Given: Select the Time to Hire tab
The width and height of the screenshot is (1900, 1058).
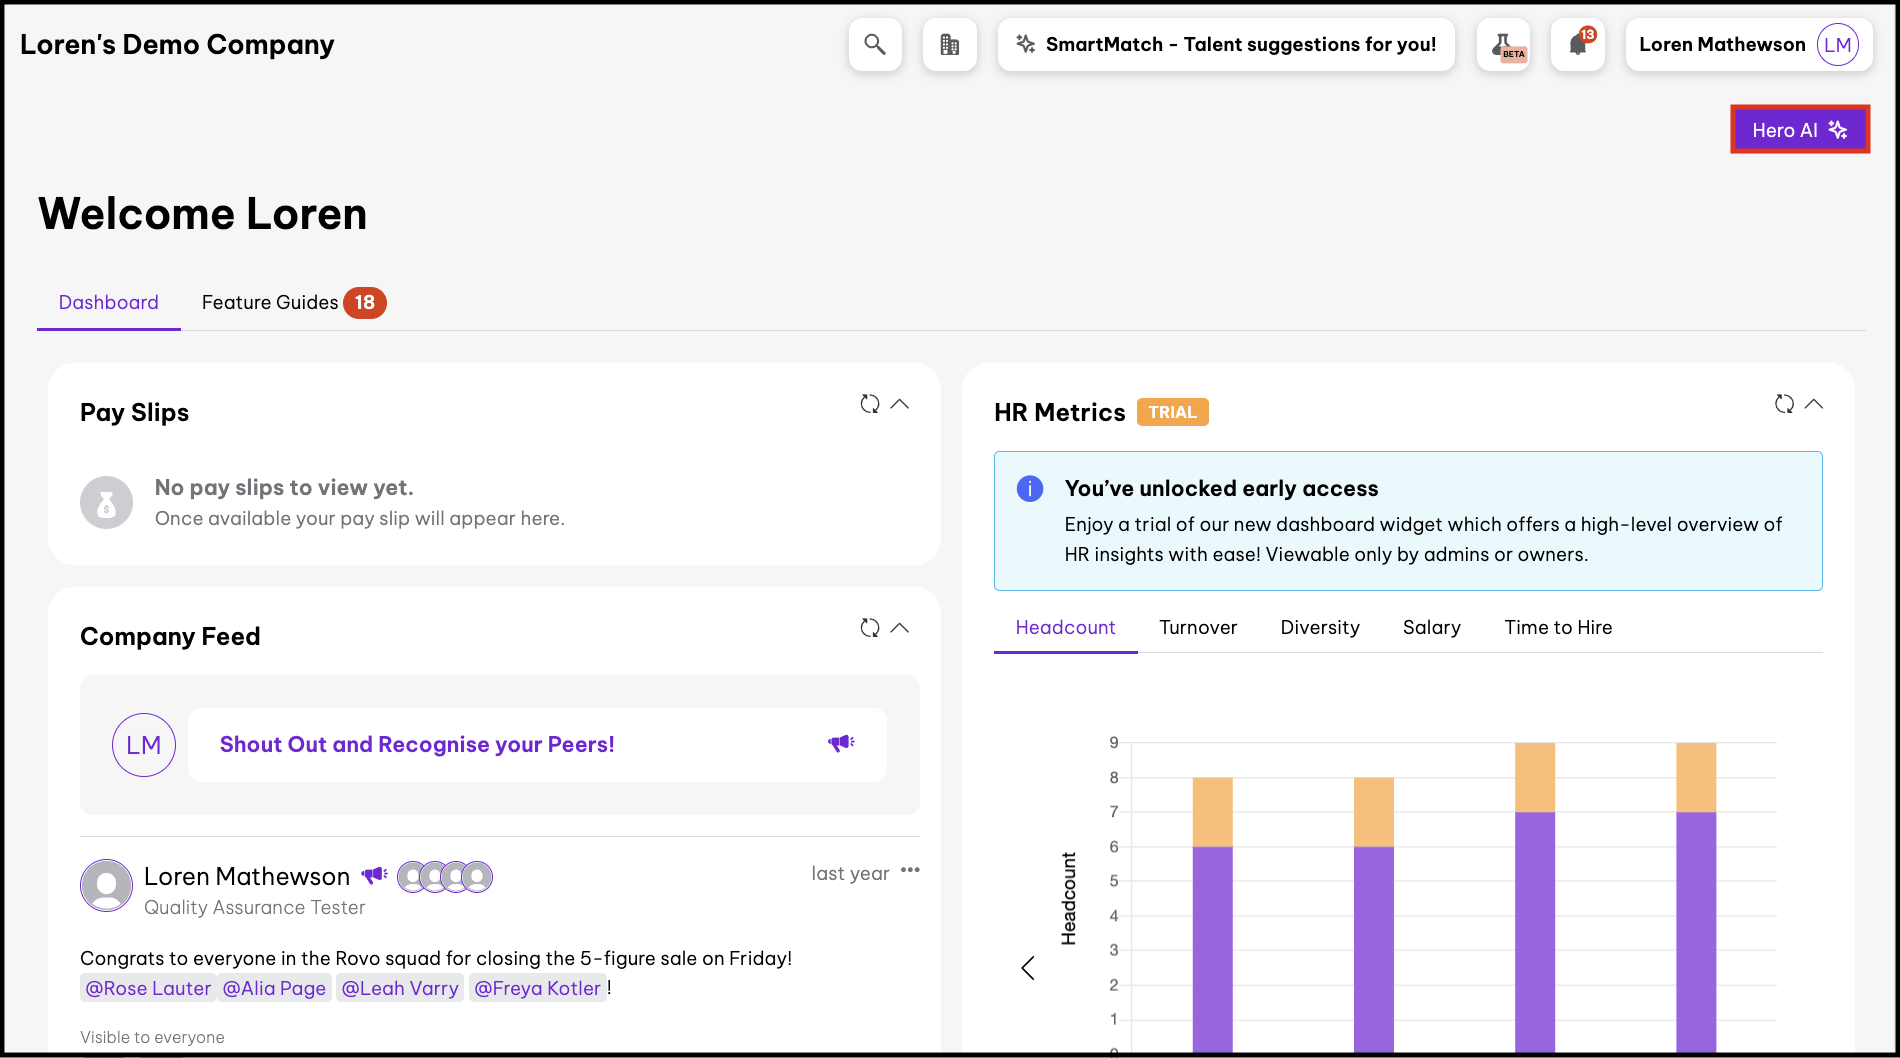Looking at the screenshot, I should [1558, 627].
